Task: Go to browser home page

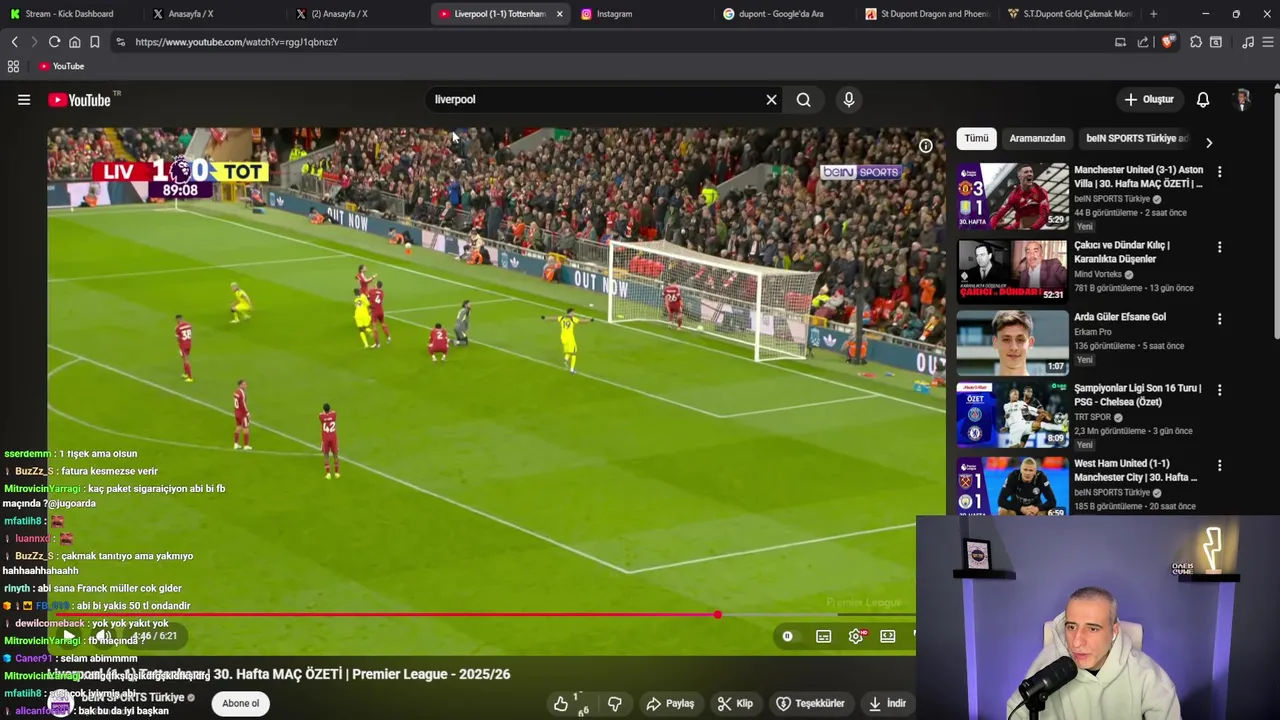Action: 74,42
